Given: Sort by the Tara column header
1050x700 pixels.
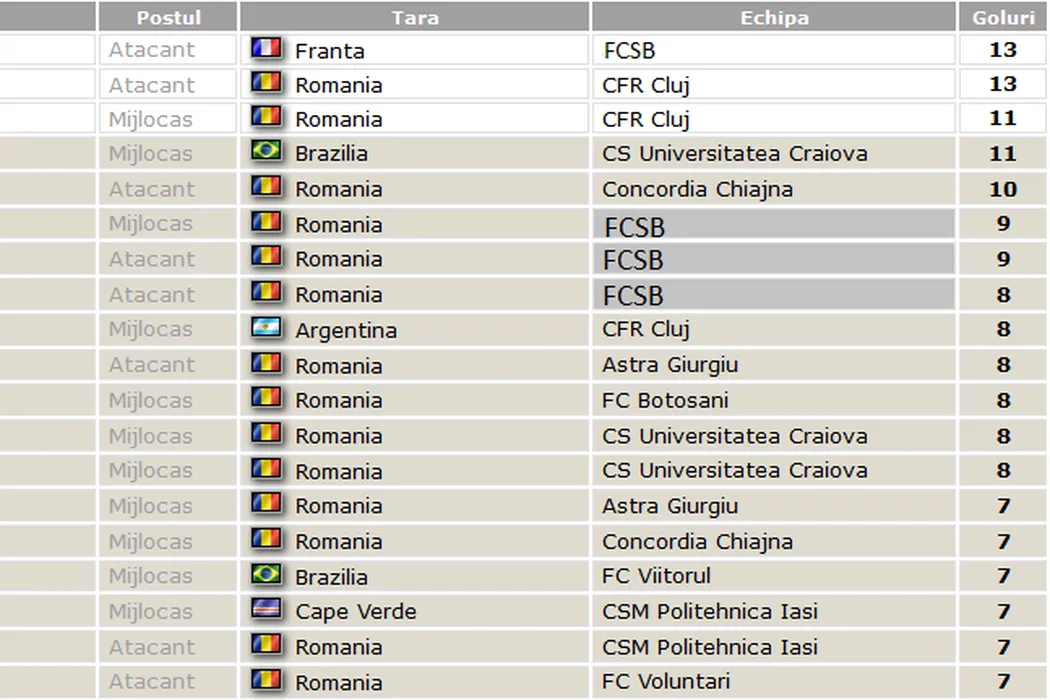Looking at the screenshot, I should coord(415,17).
